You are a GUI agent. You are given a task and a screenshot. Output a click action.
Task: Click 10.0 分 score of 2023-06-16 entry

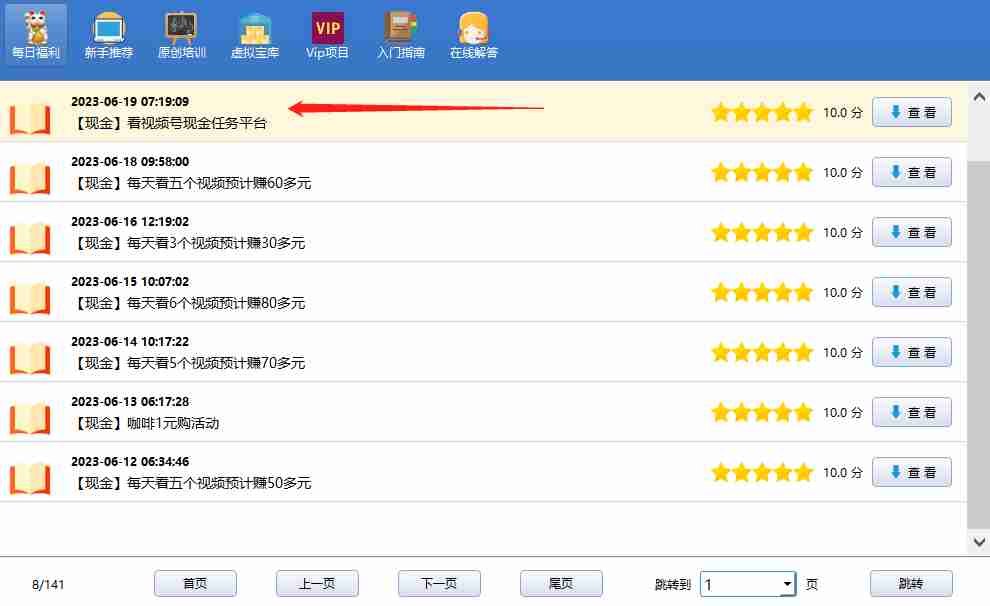click(842, 232)
